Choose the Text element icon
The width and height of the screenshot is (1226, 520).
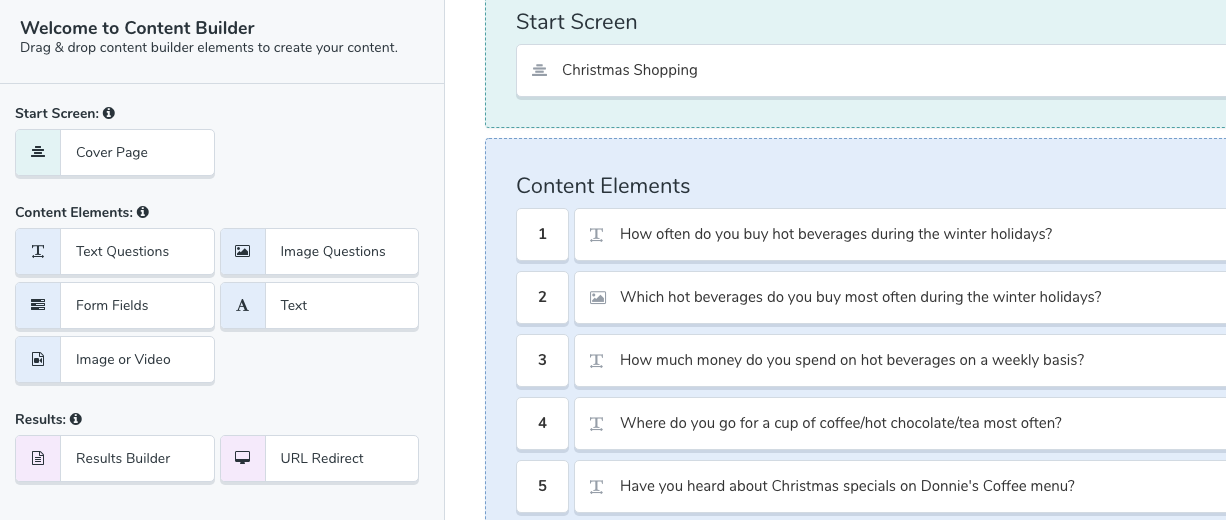coord(243,305)
